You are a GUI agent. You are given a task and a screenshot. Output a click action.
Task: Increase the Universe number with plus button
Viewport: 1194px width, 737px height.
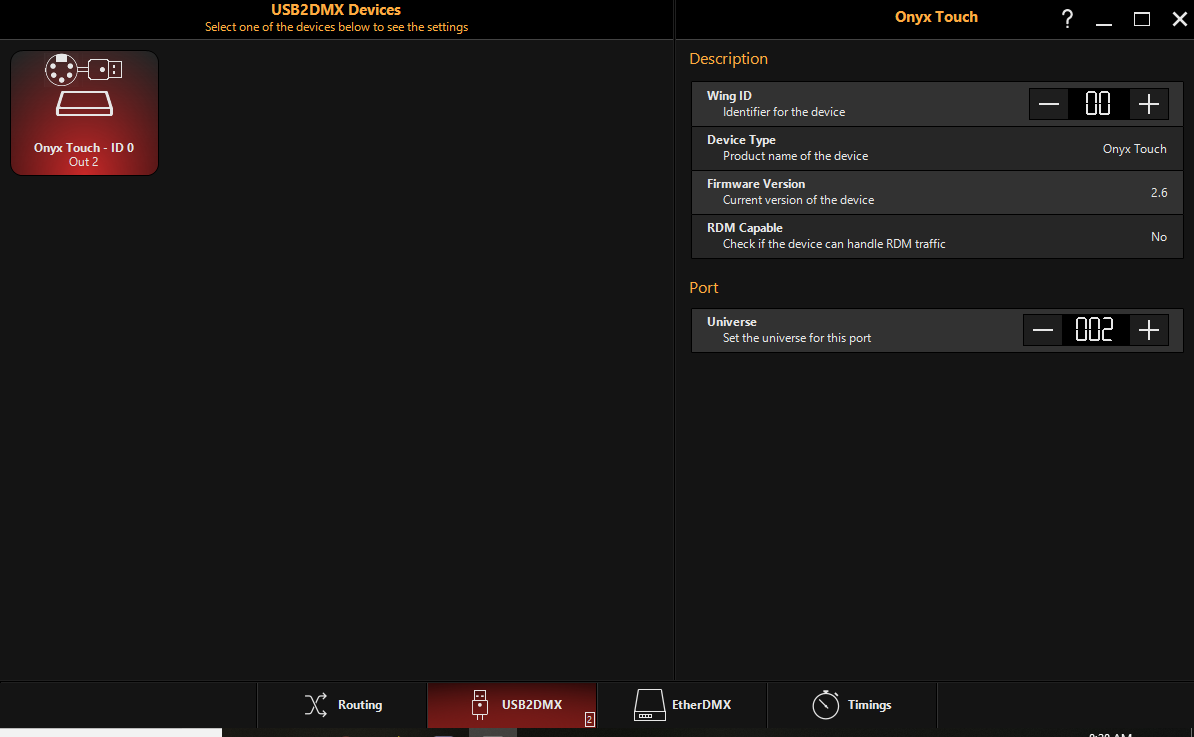(1148, 330)
